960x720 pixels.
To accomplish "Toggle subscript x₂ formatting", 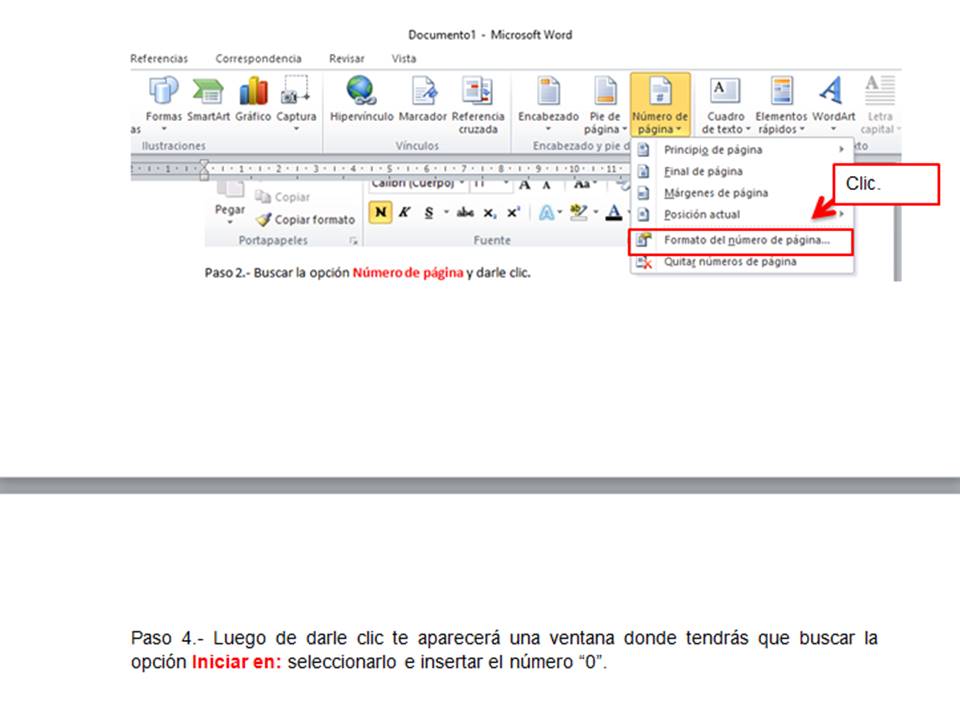I will pos(489,213).
